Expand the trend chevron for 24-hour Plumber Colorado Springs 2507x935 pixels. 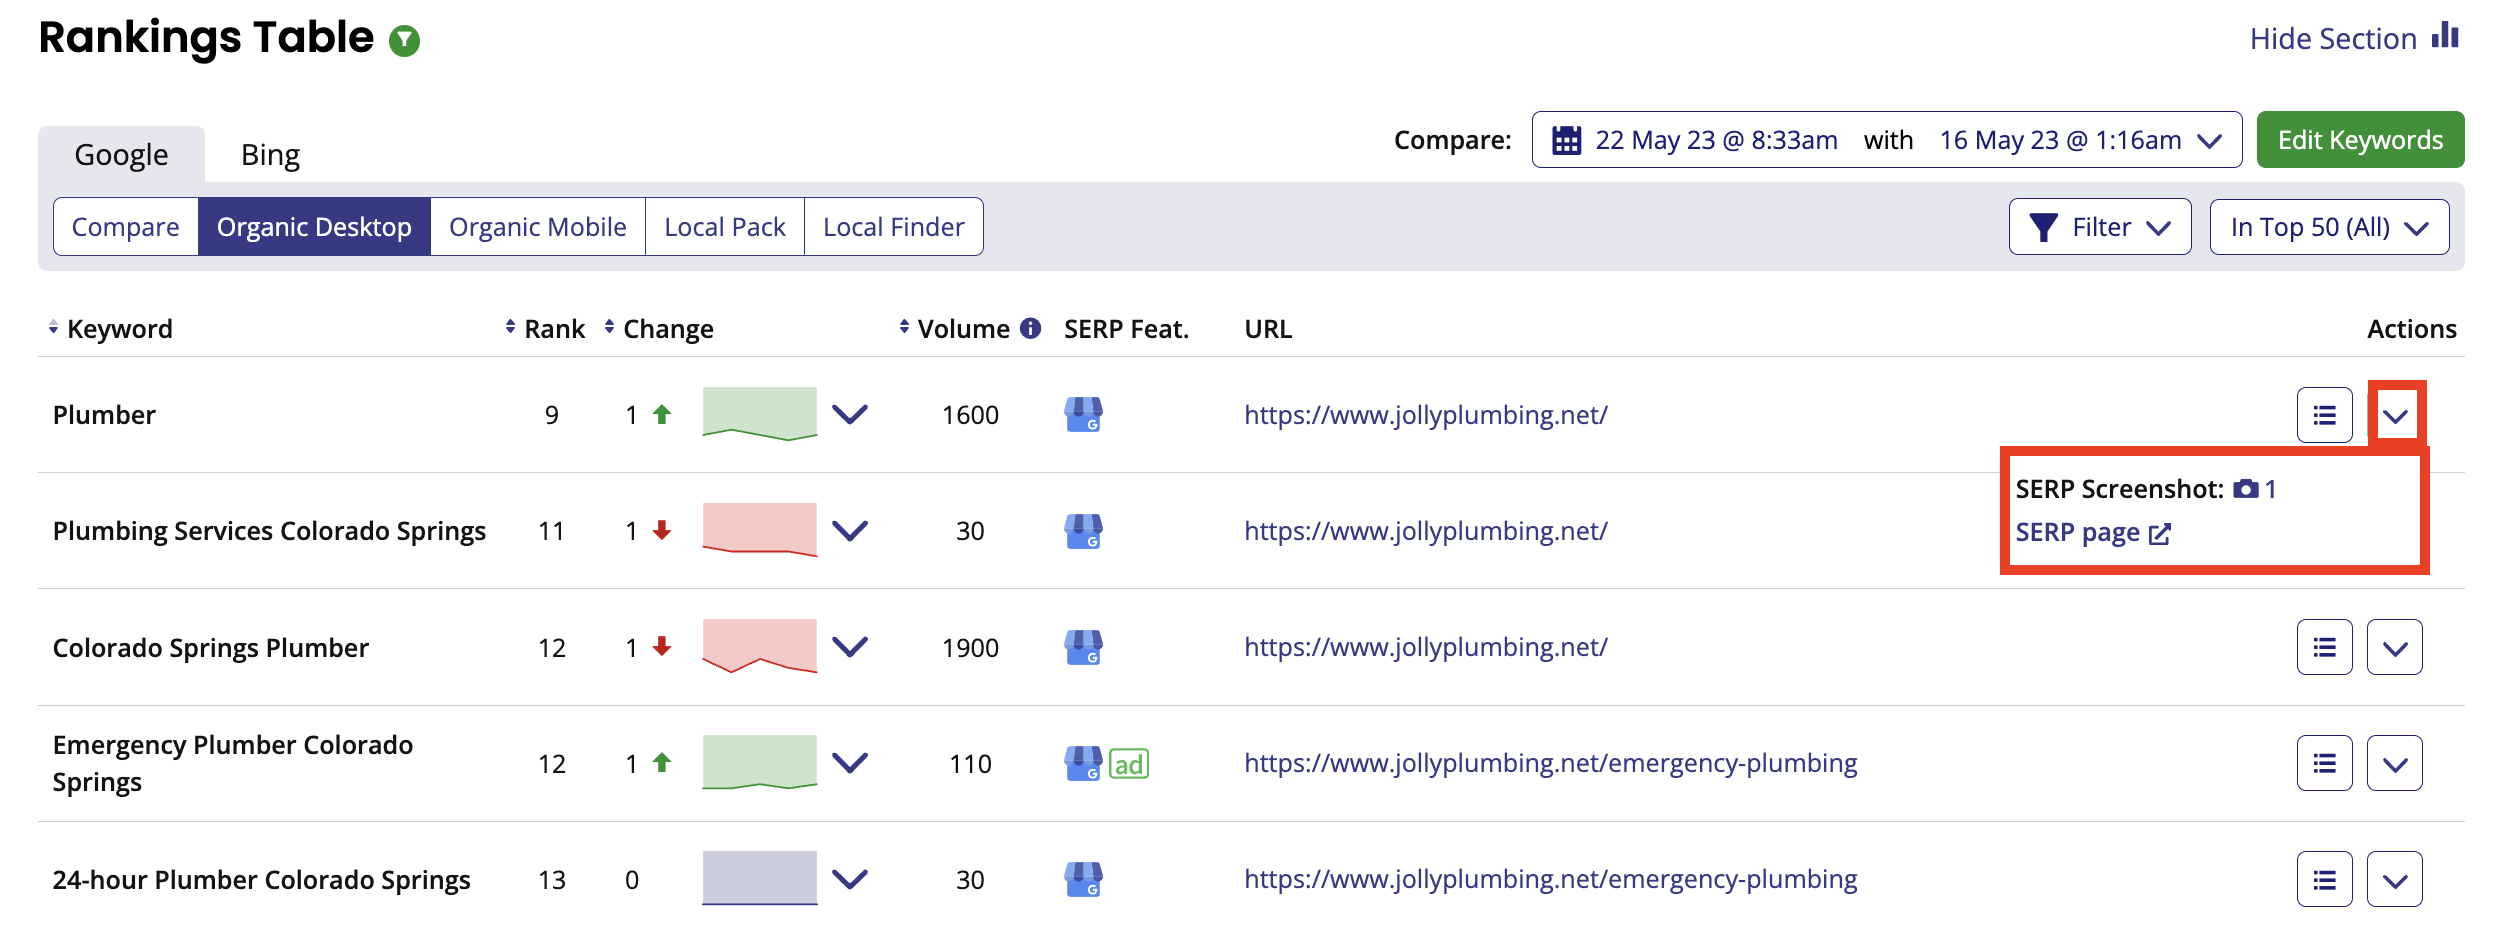pos(850,879)
